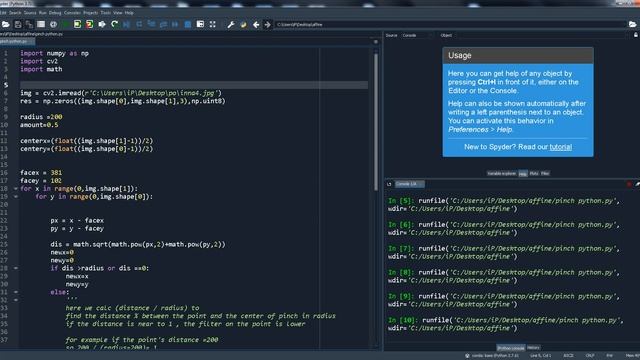The height and width of the screenshot is (360, 640).
Task: Save the current file using floppy icon
Action: click(x=18, y=24)
